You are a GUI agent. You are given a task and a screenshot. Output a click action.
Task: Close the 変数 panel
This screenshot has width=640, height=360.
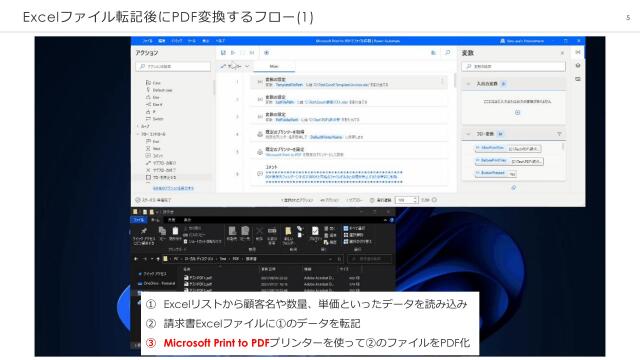[562, 53]
